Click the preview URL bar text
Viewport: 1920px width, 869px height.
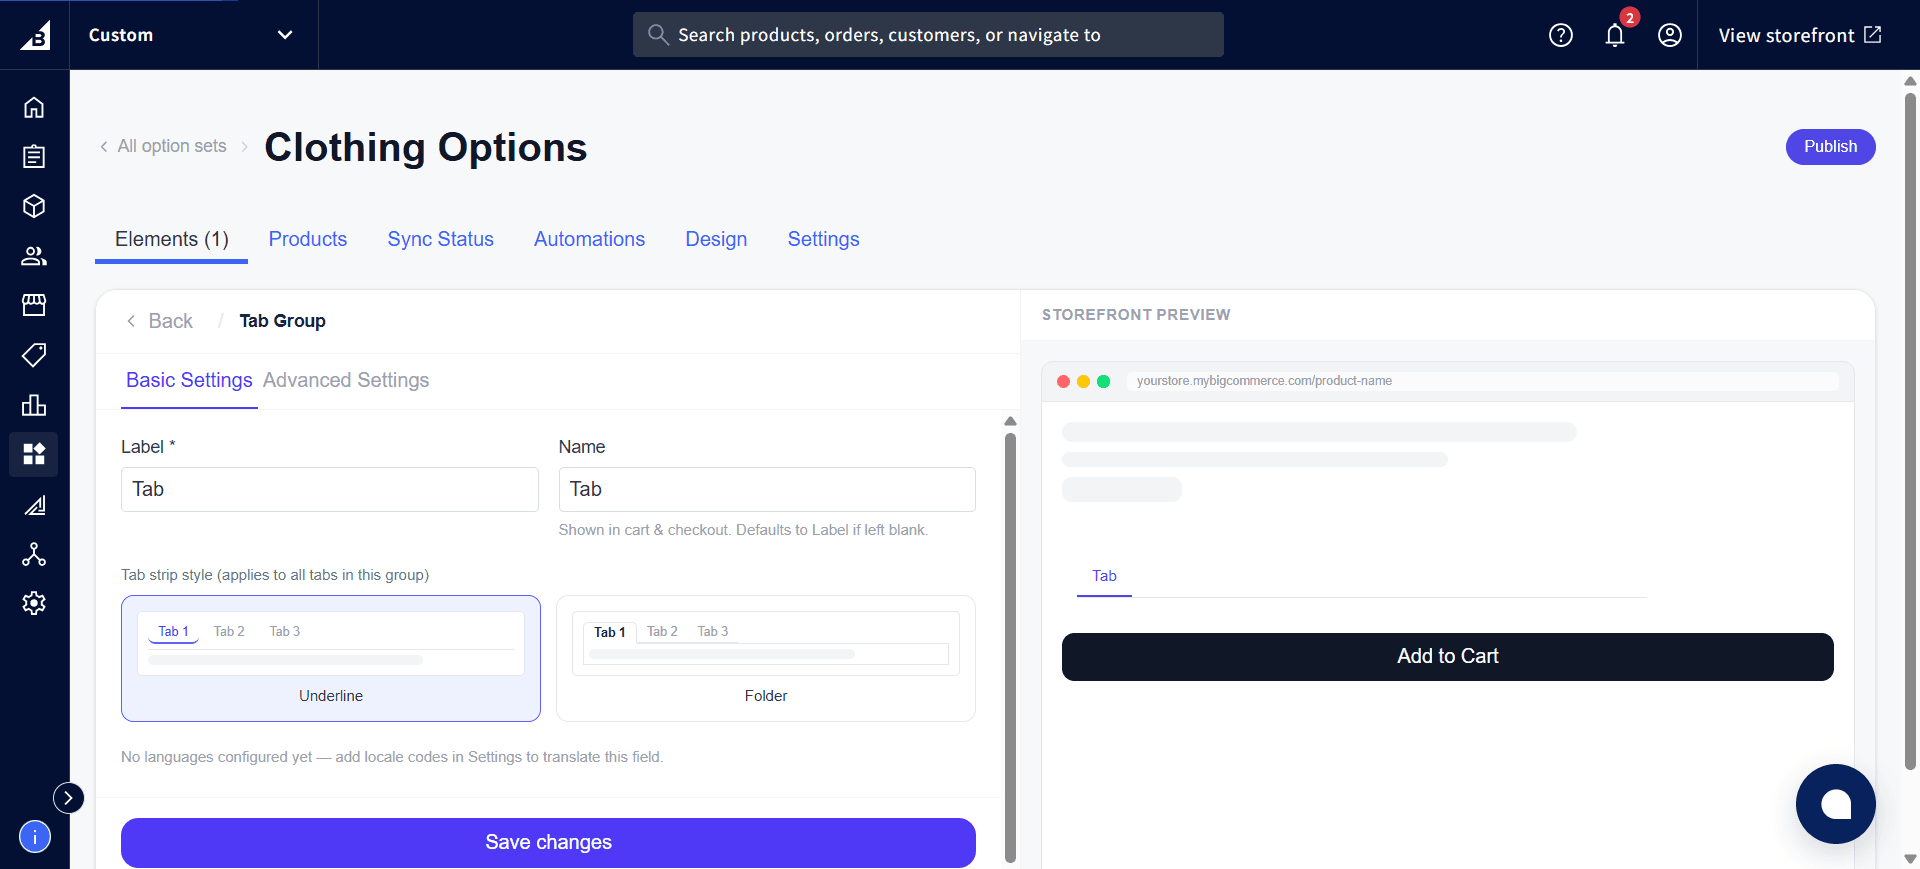1264,381
